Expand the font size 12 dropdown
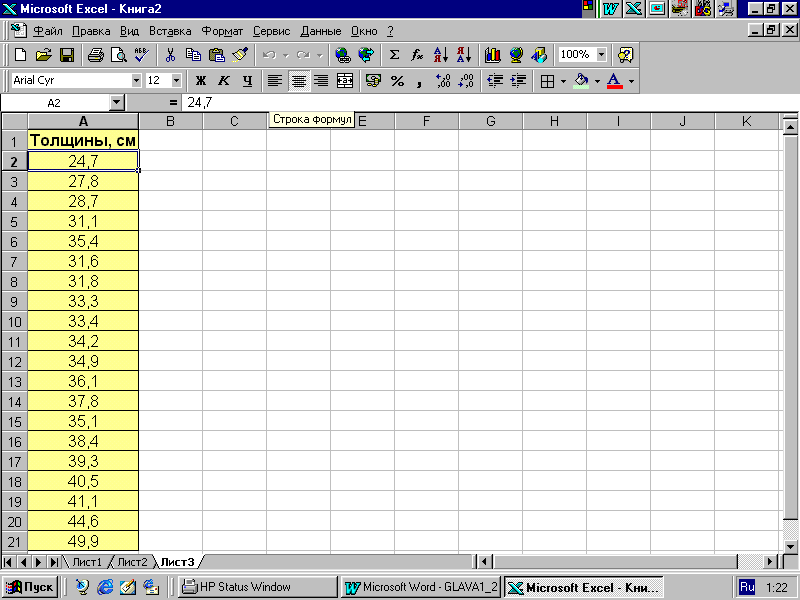The width and height of the screenshot is (800, 600). [177, 81]
